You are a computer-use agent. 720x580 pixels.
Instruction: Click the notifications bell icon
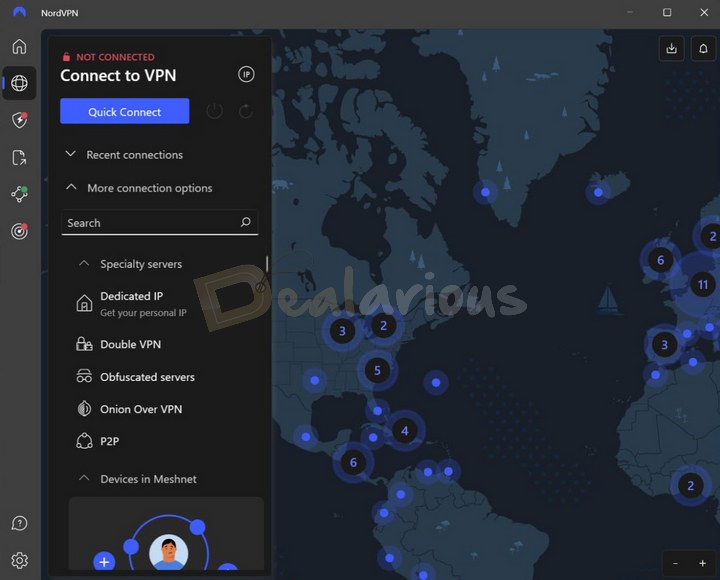coord(703,48)
